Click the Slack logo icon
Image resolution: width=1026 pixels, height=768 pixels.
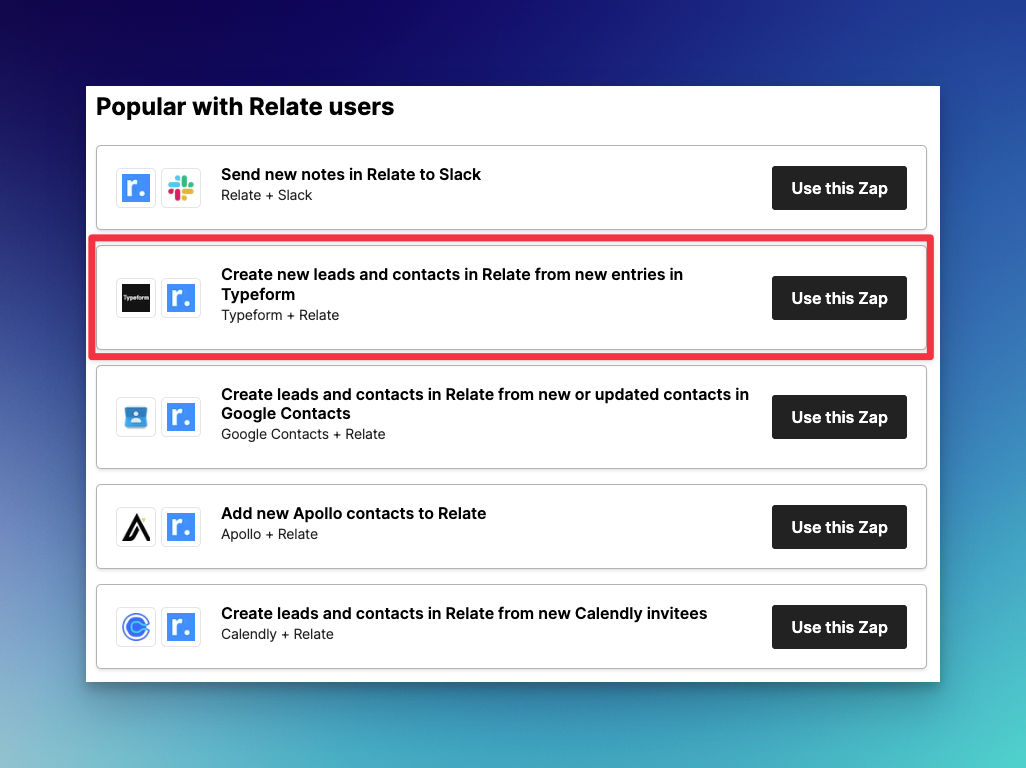point(181,188)
